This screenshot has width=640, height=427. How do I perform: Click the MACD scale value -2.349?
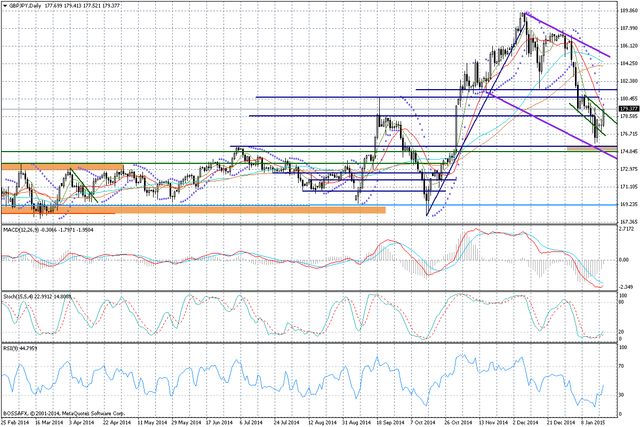coord(627,286)
